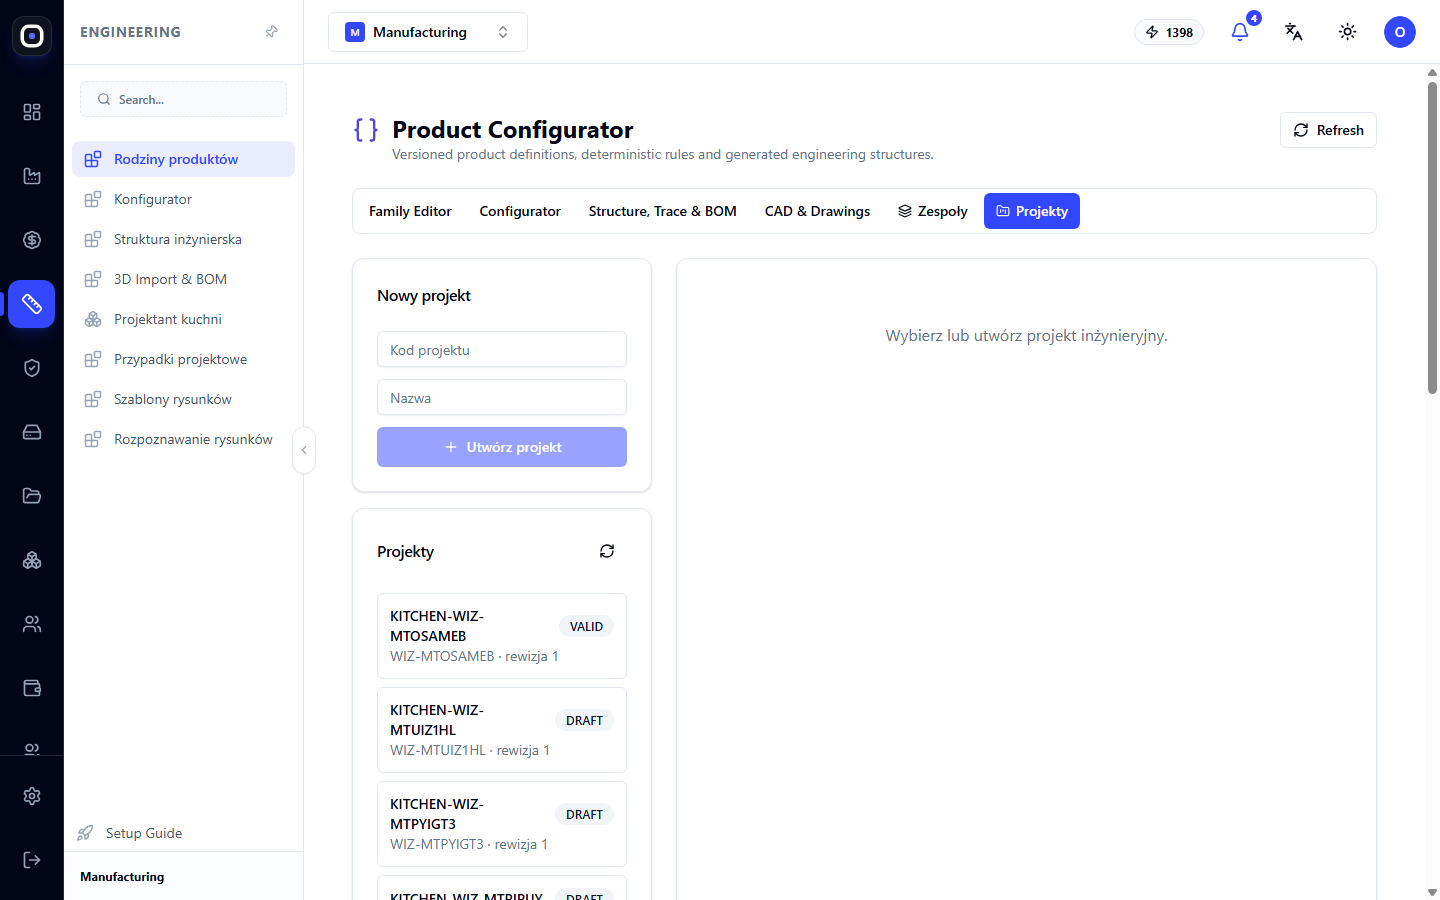Screen dimensions: 1440x900
Task: Open the dashboard grid icon in the left rail
Action: (x=32, y=112)
